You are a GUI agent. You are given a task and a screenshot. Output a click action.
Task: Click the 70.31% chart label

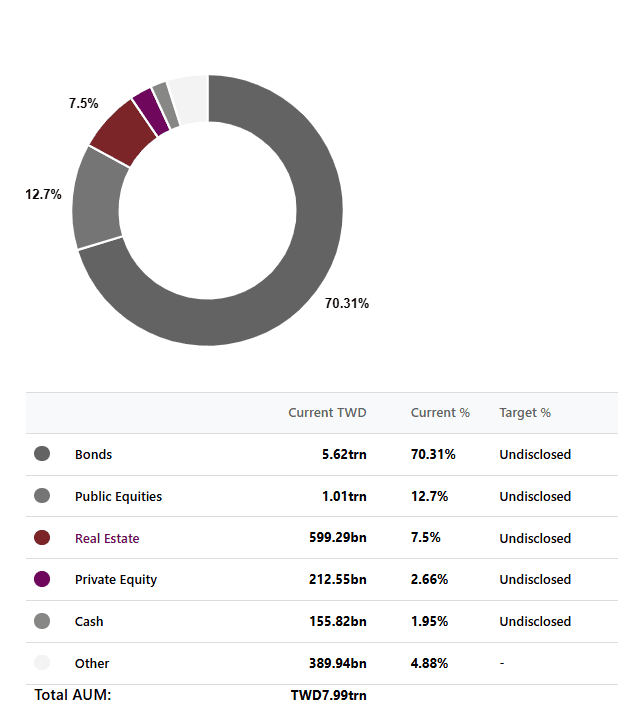tap(347, 303)
